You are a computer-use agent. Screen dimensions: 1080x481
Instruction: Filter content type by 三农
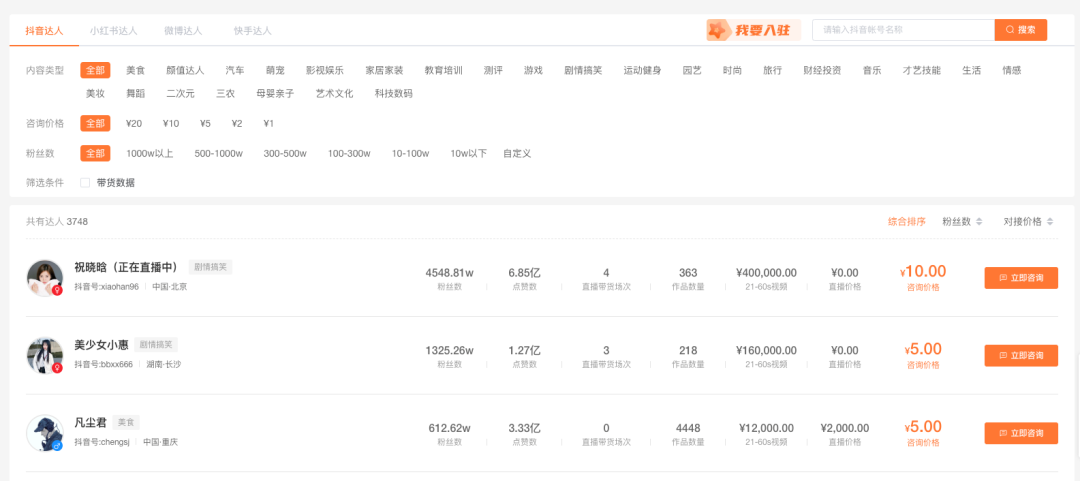click(x=225, y=94)
